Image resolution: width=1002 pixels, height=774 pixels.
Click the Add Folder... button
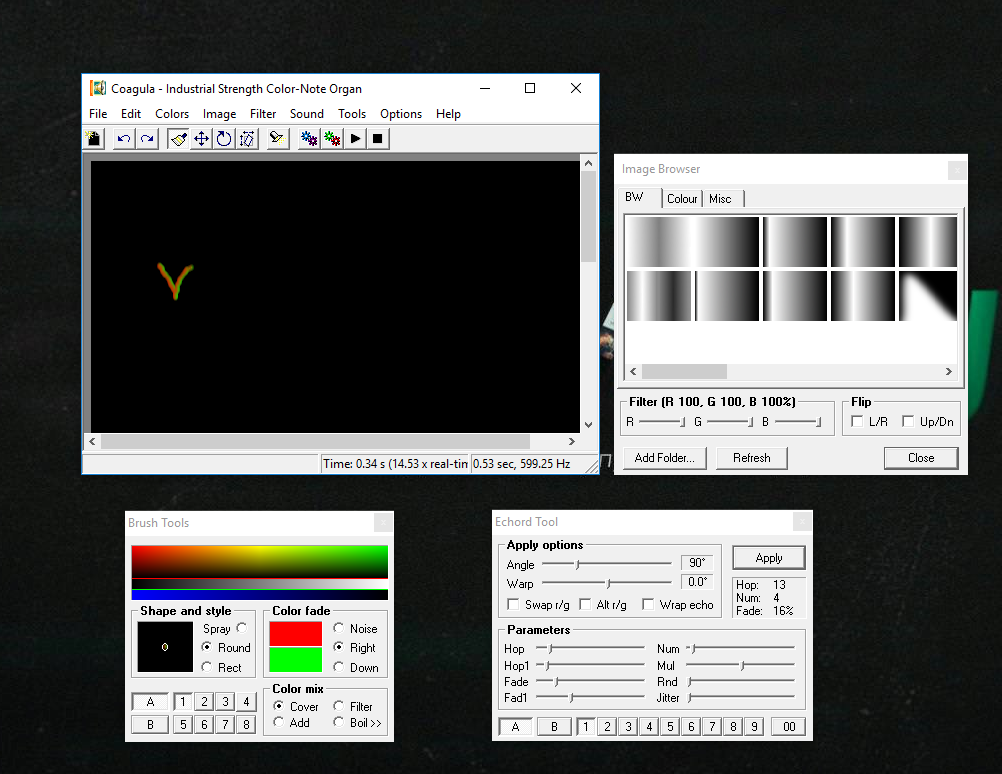664,458
